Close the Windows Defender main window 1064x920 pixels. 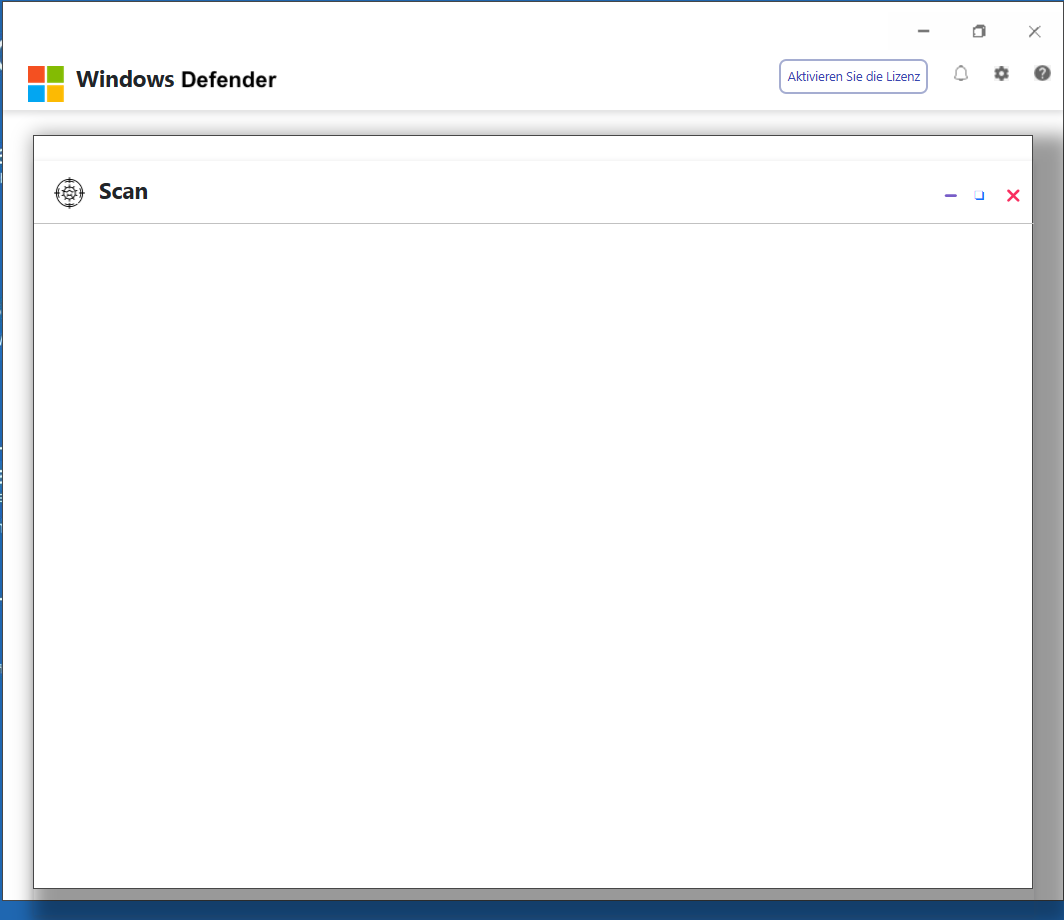(1034, 31)
